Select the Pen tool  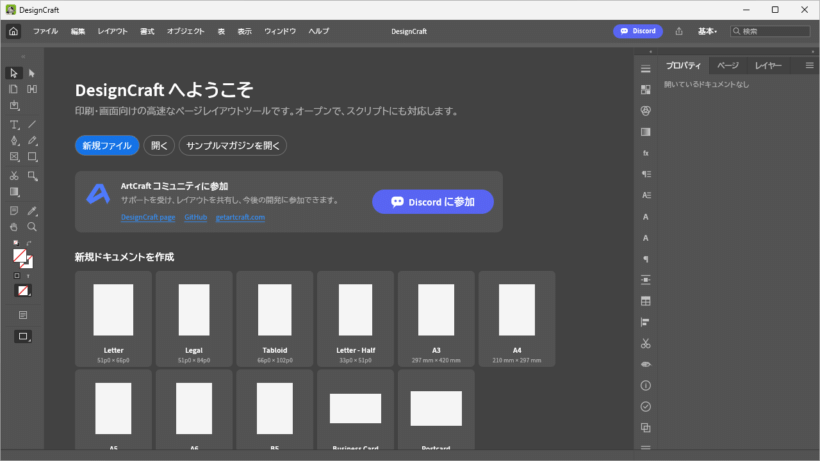(14, 141)
